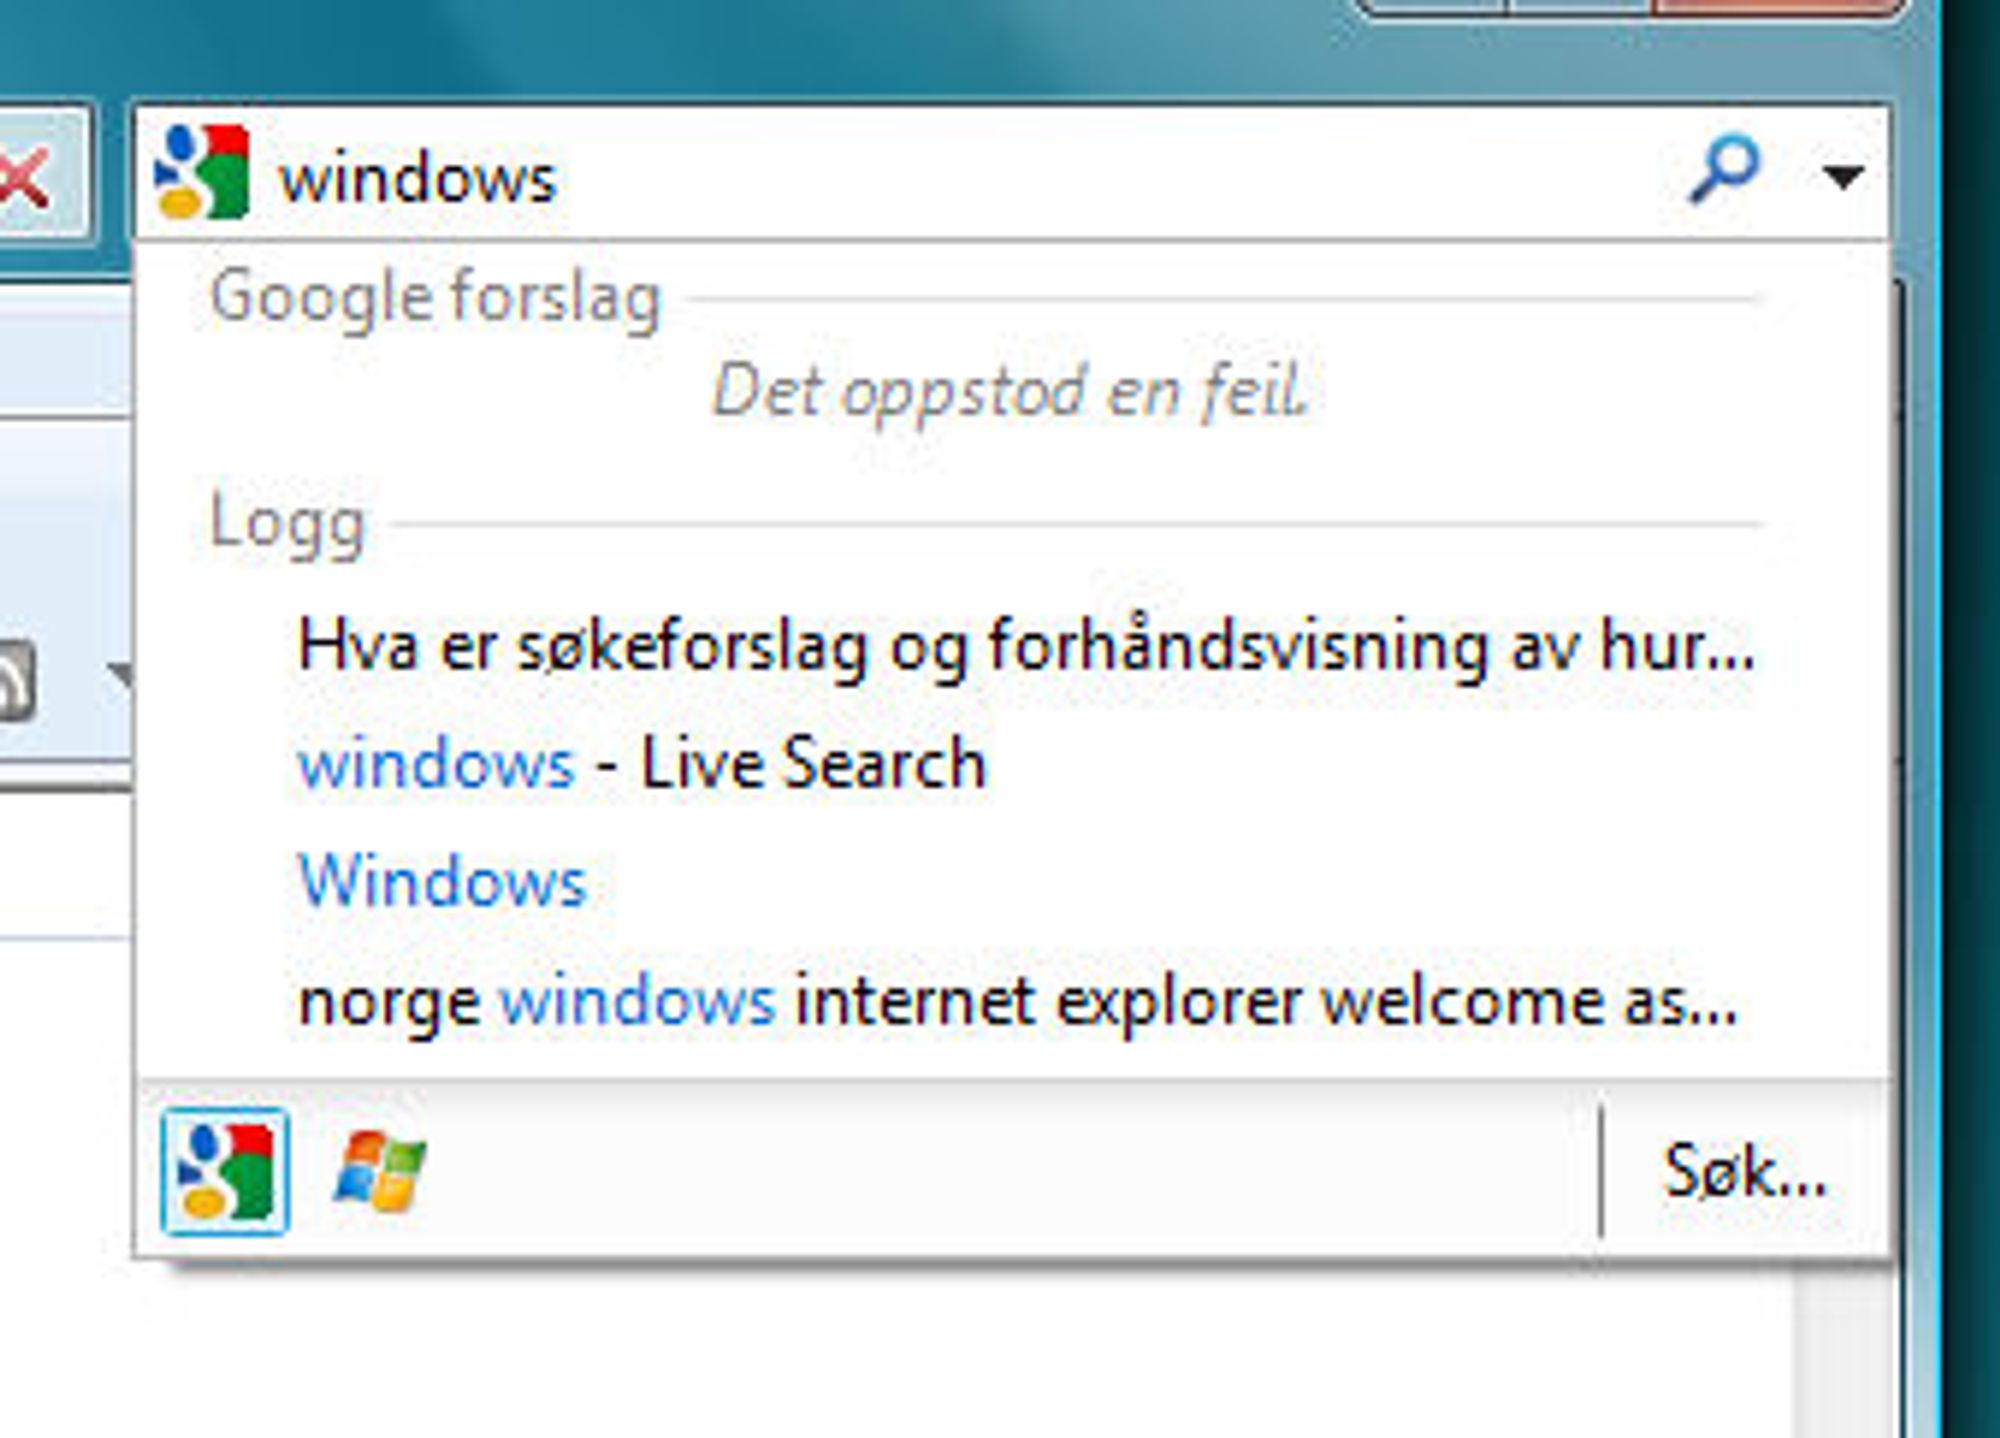Click the Google icon inside the search box
The width and height of the screenshot is (2000, 1438).
pos(202,172)
